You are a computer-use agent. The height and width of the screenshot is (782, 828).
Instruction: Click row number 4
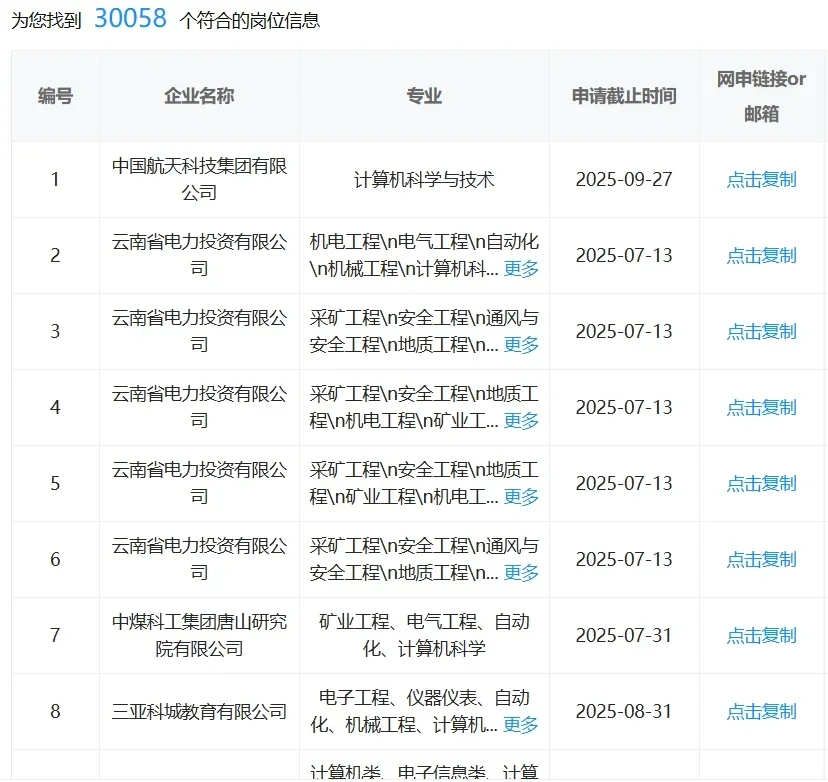pos(55,408)
